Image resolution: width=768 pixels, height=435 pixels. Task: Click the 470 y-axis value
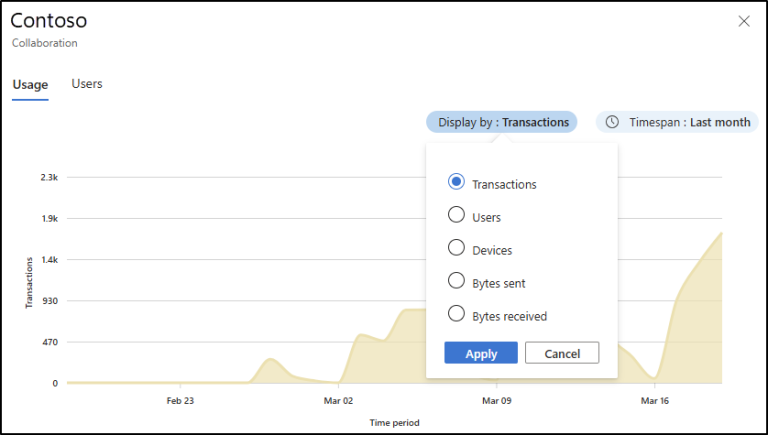click(x=50, y=342)
